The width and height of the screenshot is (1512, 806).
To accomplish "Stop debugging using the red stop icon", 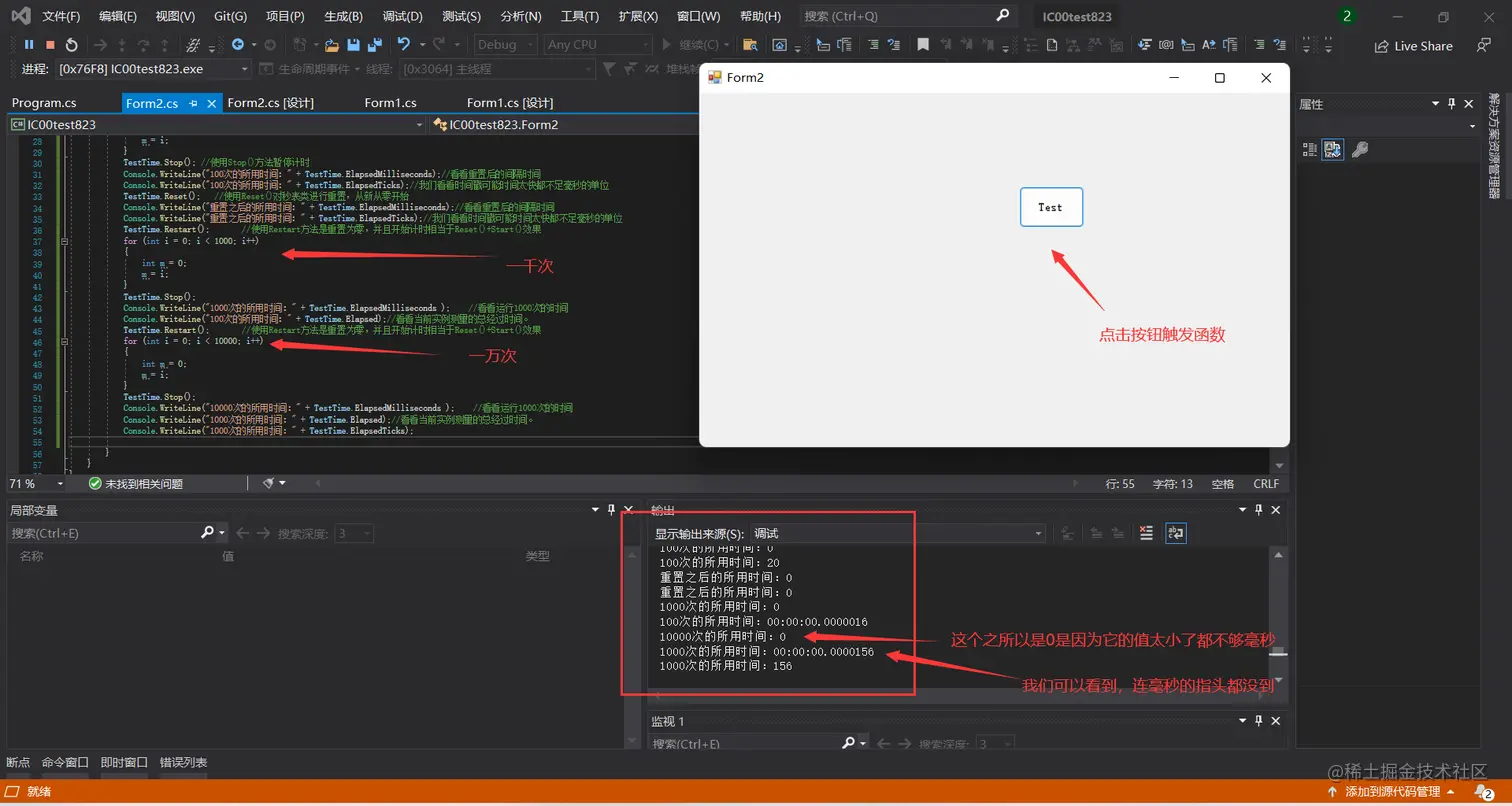I will (x=48, y=45).
